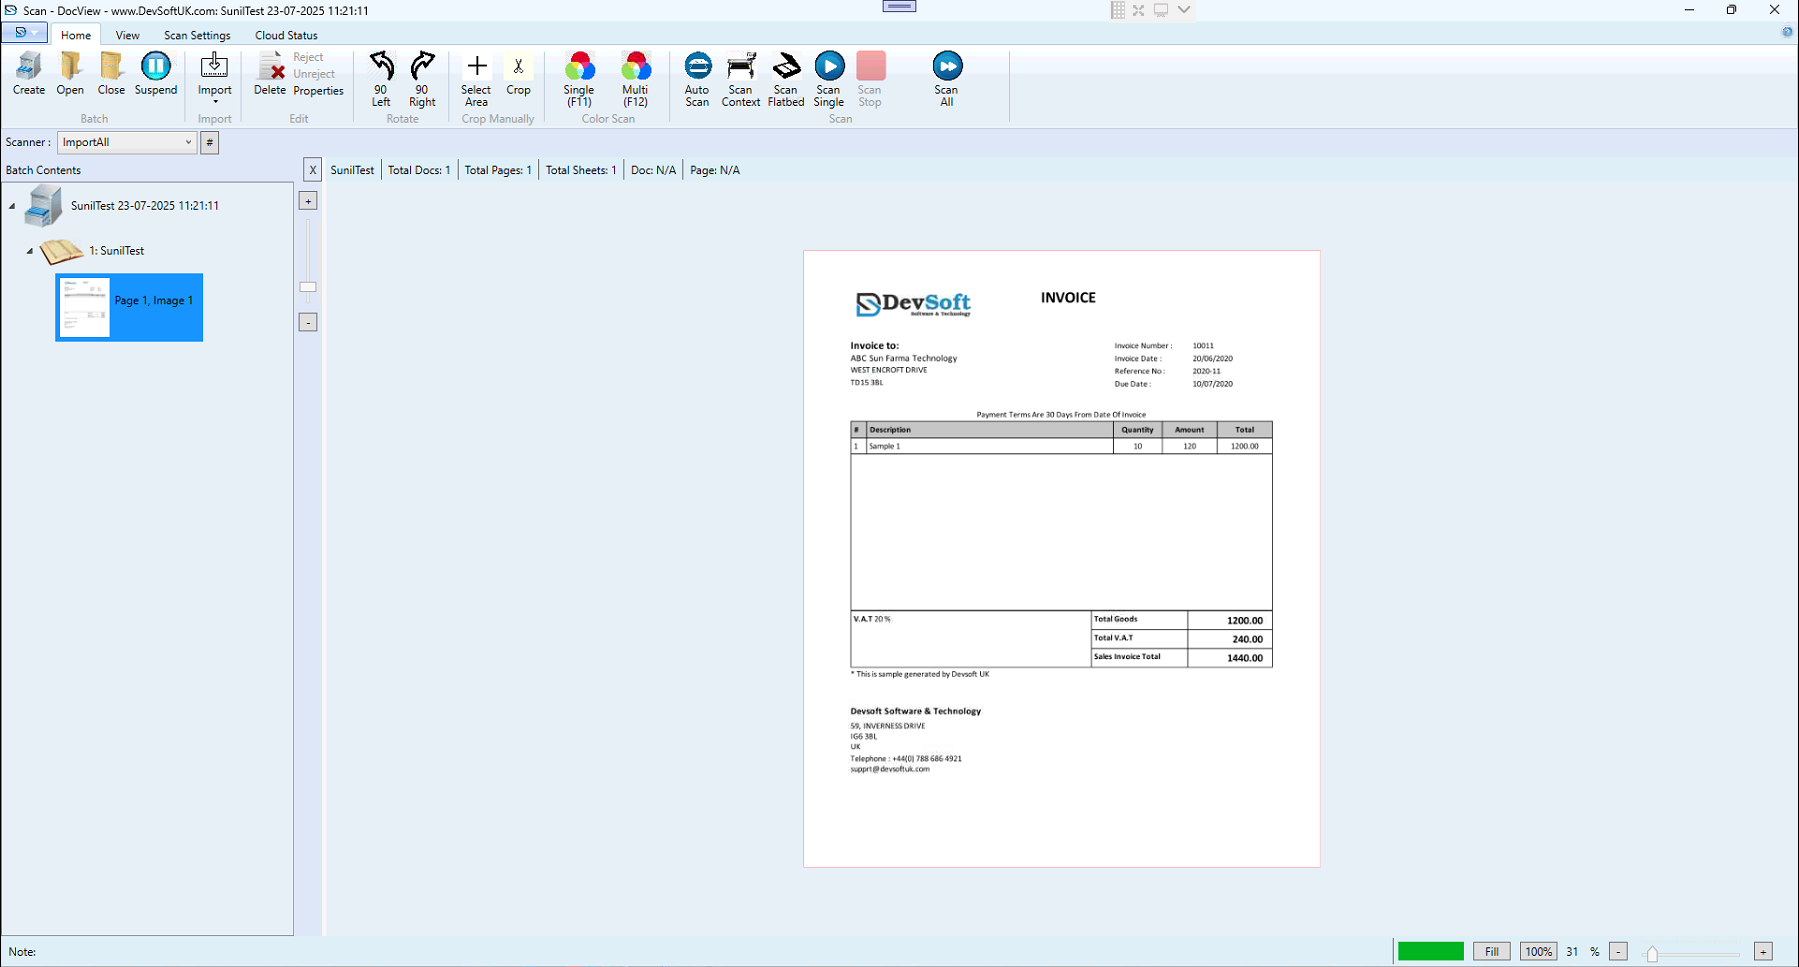Suspend the current batch
The image size is (1799, 967).
(156, 72)
